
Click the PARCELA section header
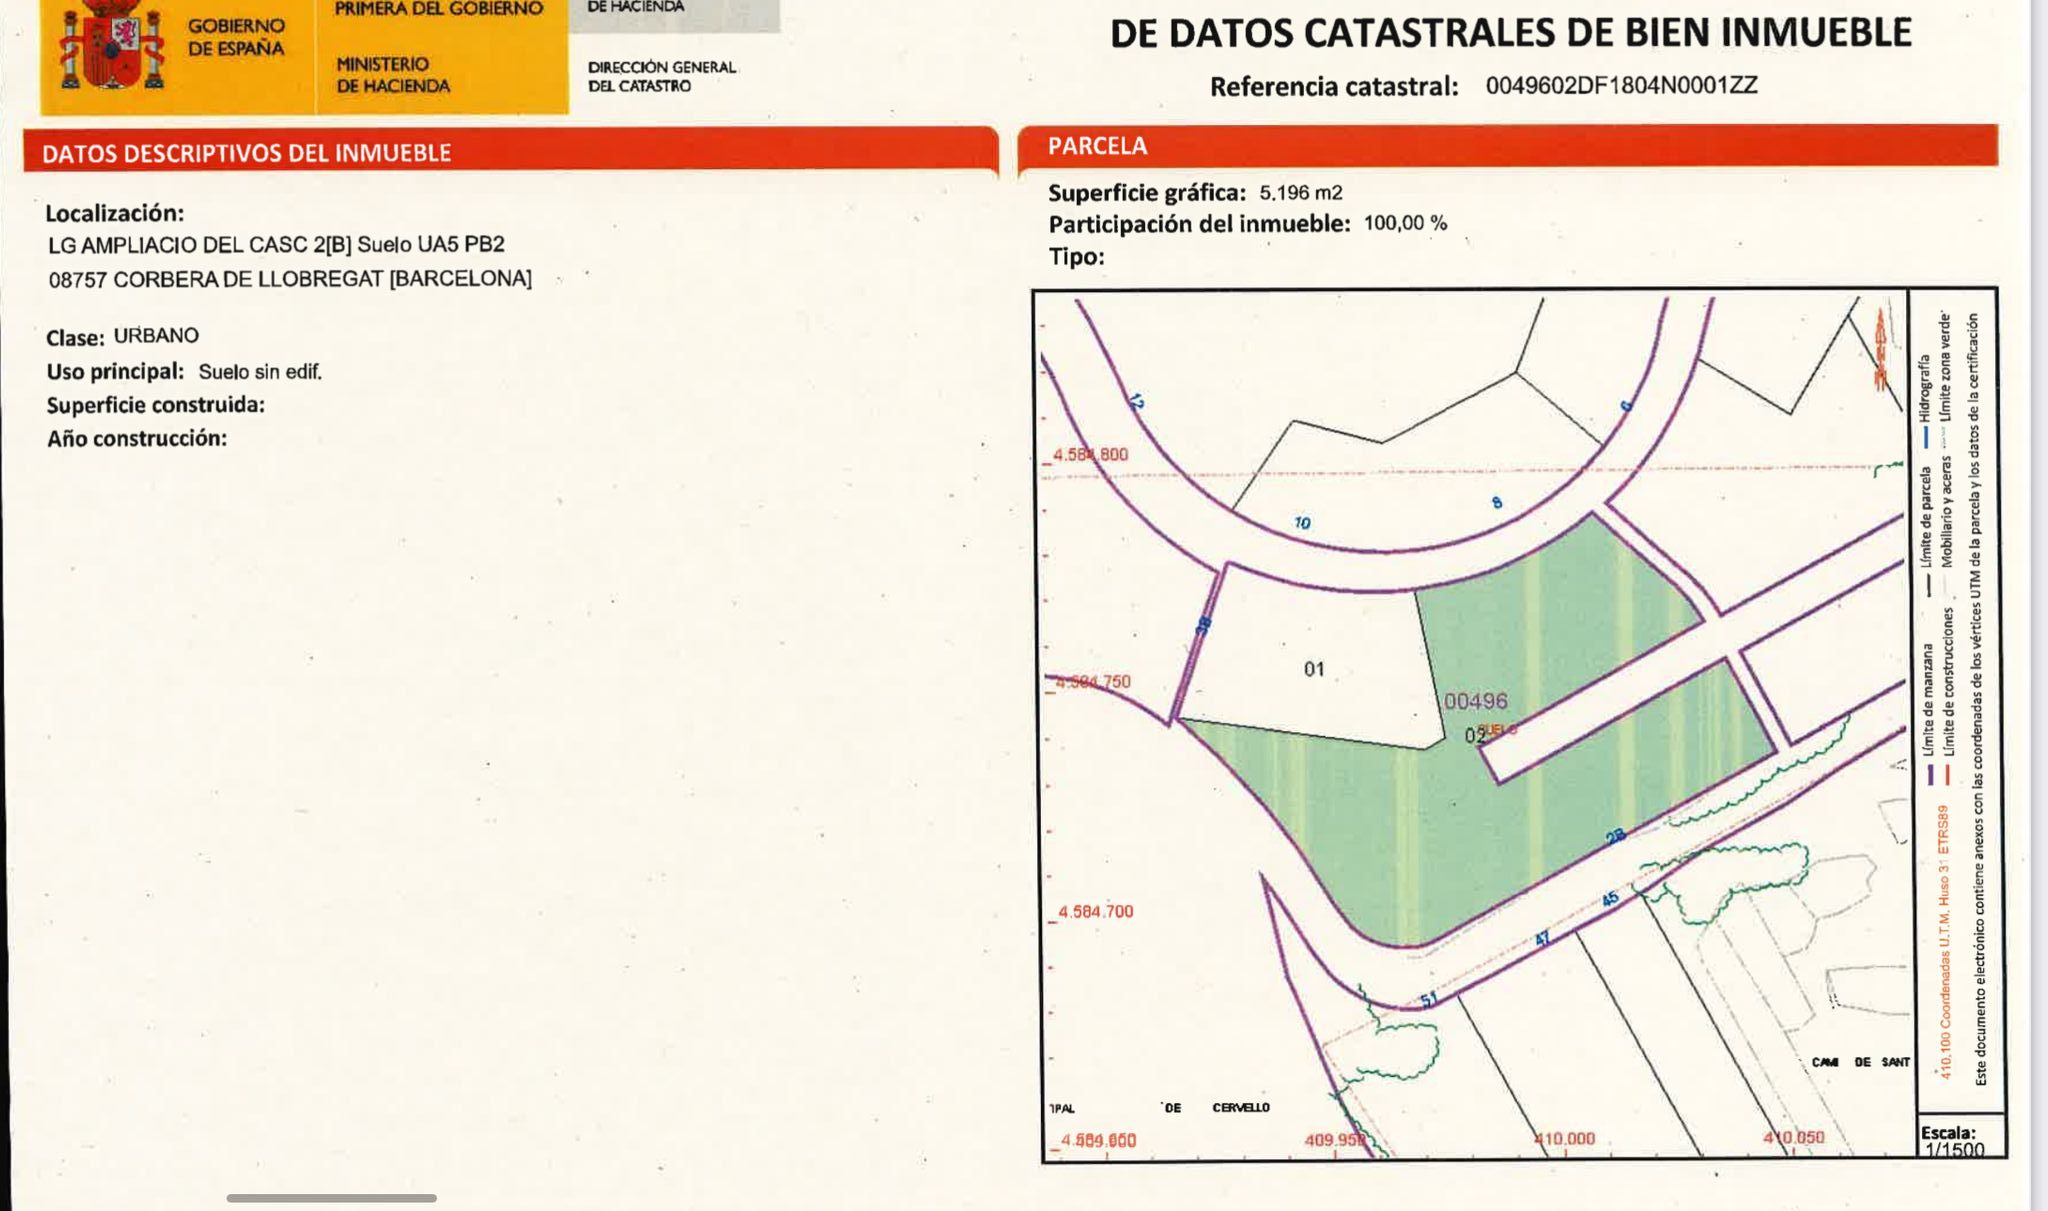pos(1098,146)
